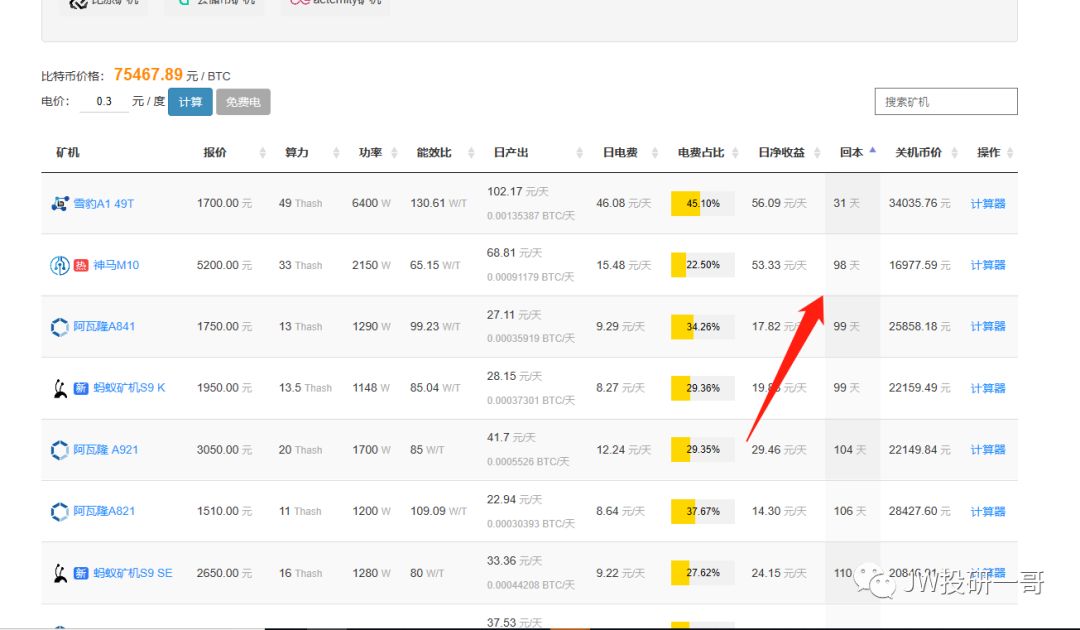Click the 1700.00 元 price cell
Image resolution: width=1080 pixels, height=630 pixels.
pyautogui.click(x=225, y=203)
